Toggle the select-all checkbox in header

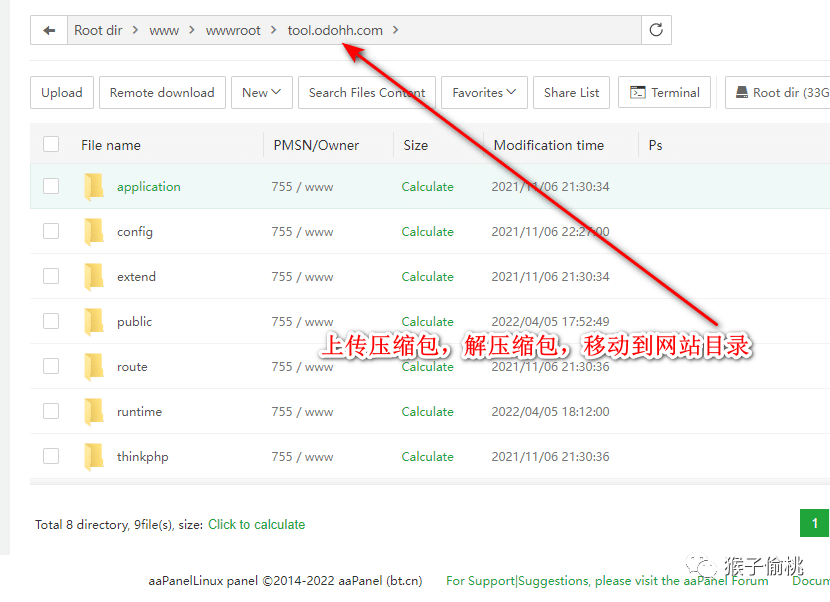[x=51, y=145]
